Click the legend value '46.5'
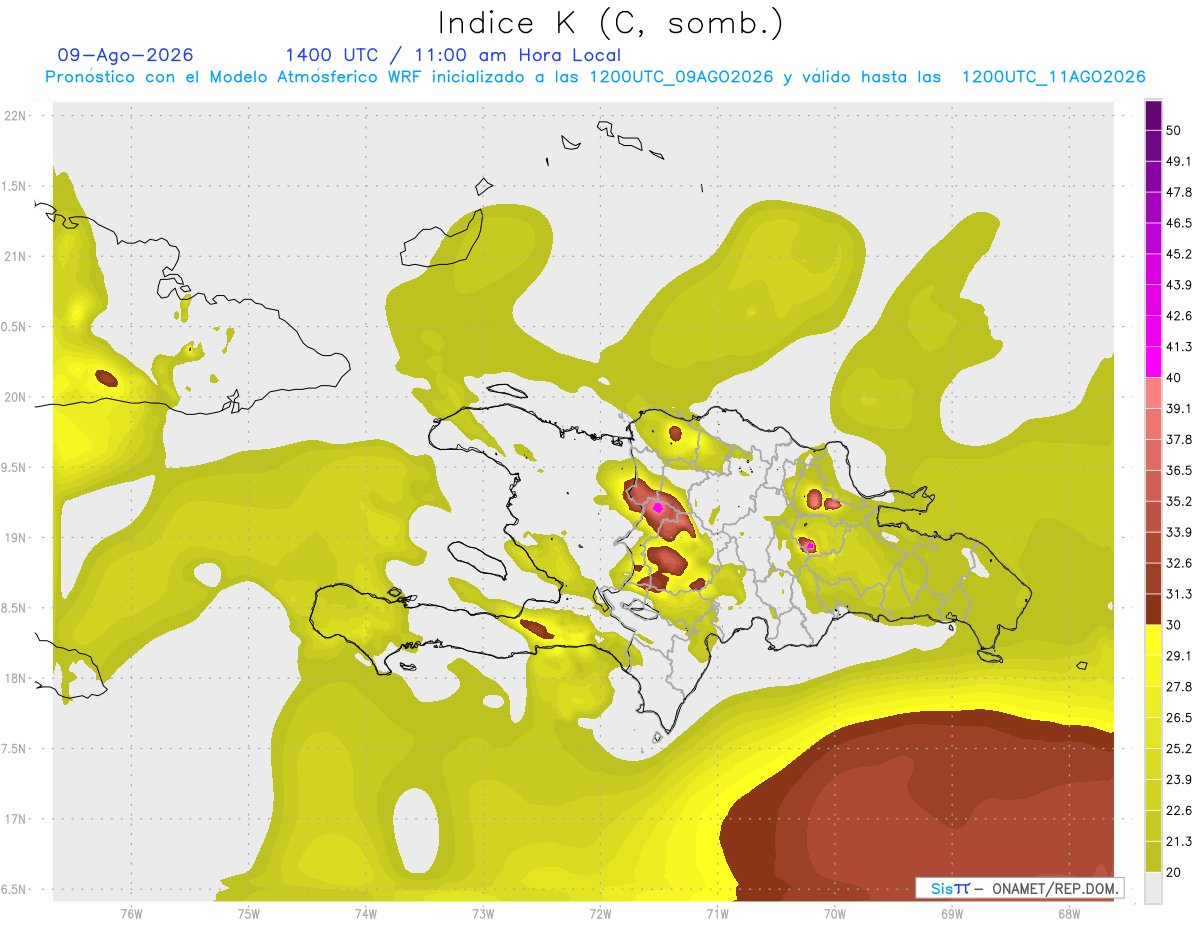The height and width of the screenshot is (927, 1200). pyautogui.click(x=1179, y=223)
